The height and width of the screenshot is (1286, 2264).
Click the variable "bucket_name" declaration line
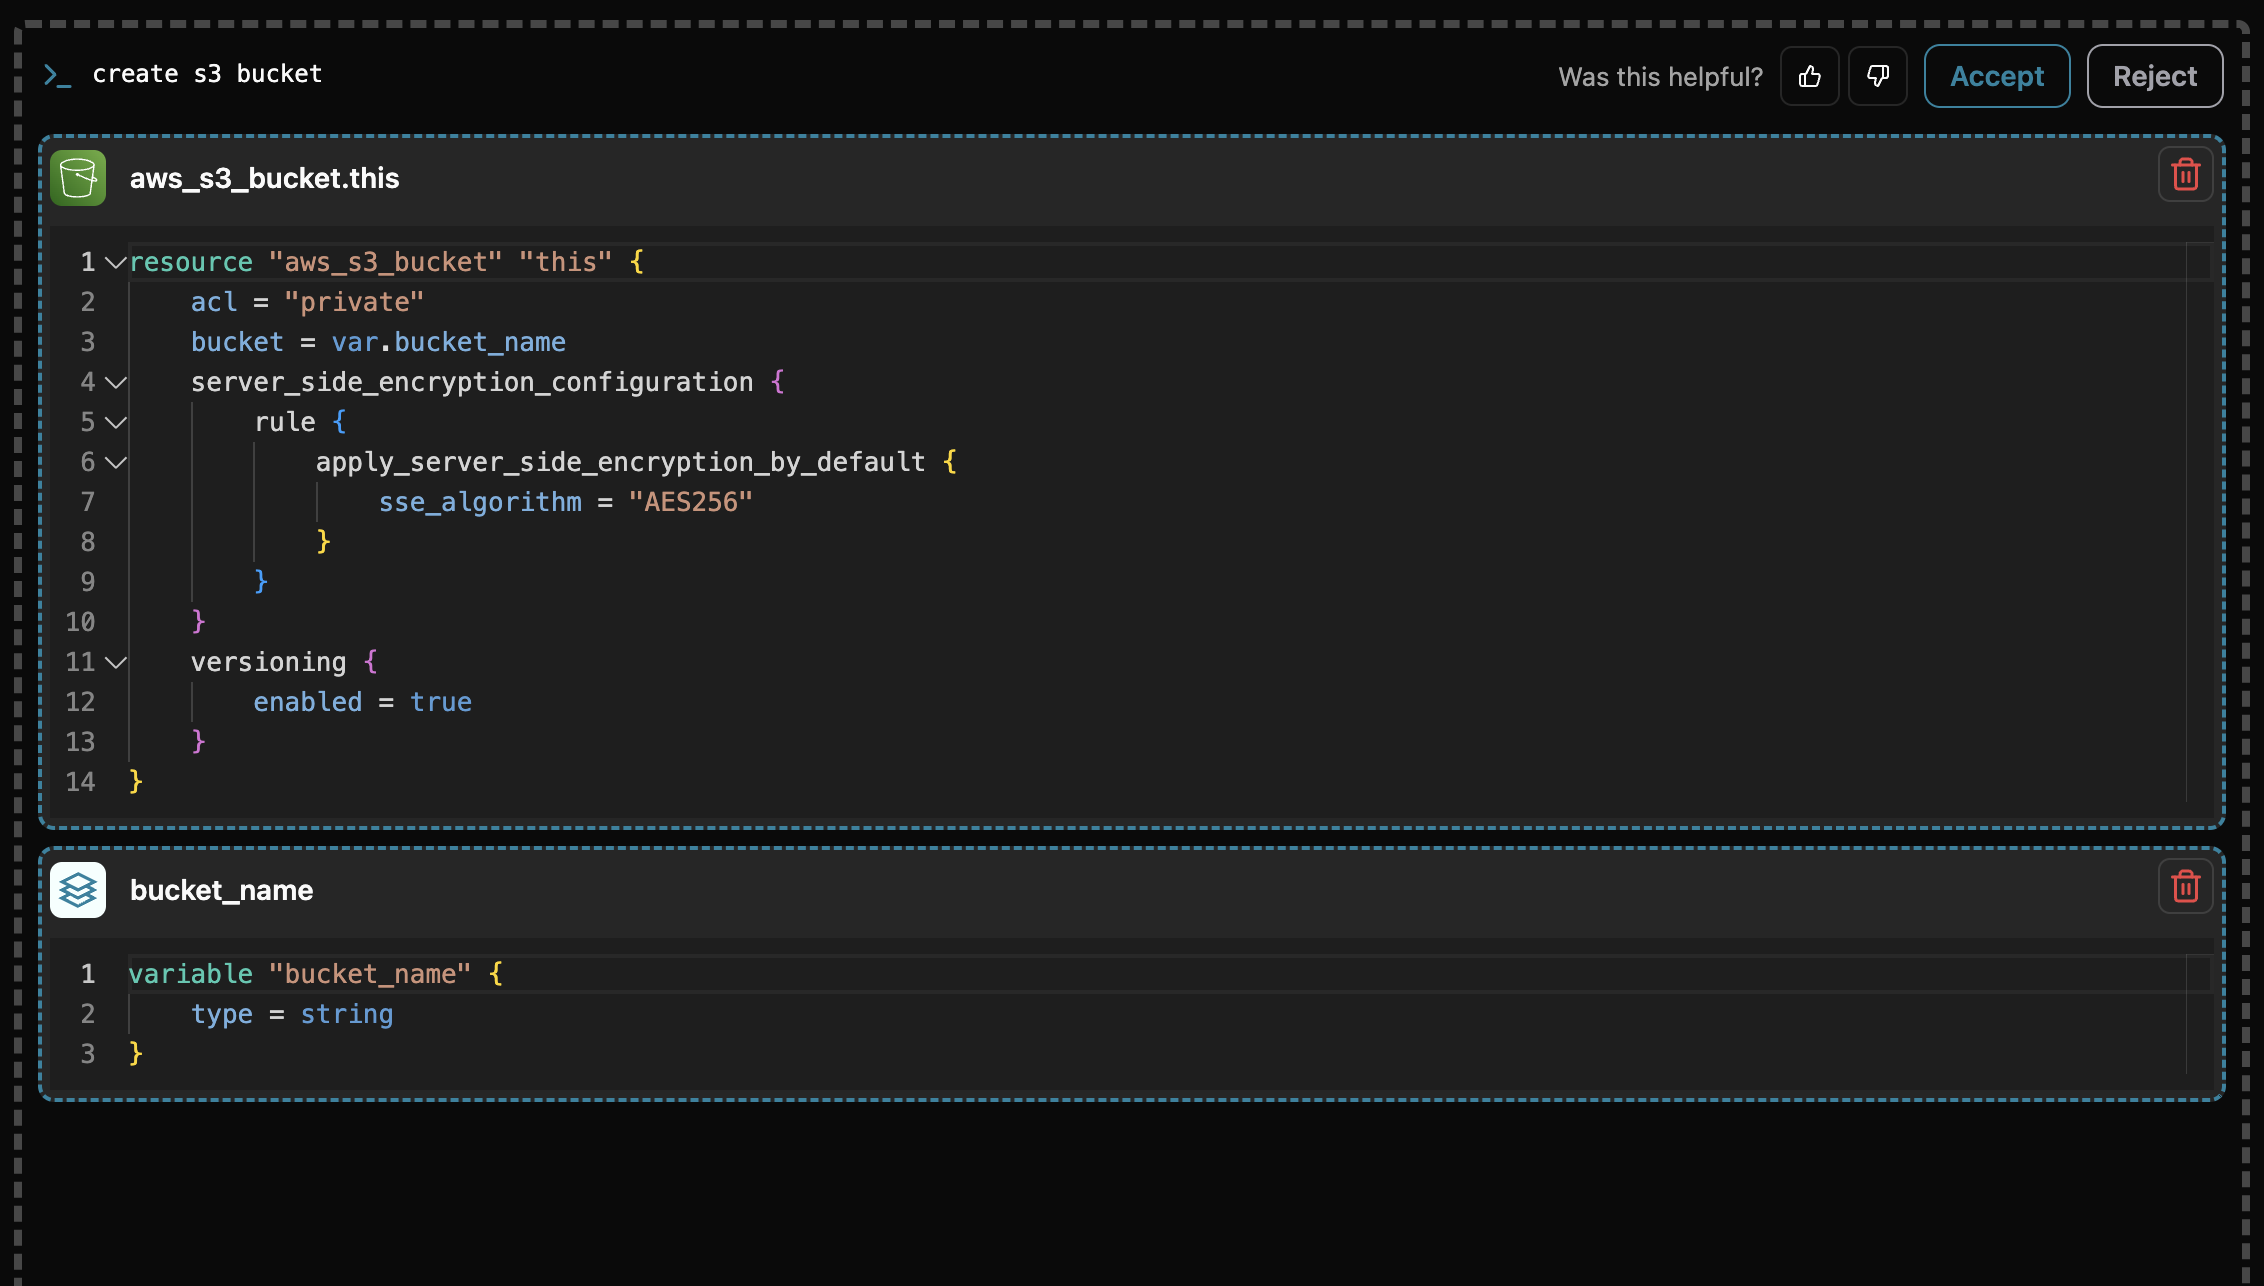click(315, 974)
